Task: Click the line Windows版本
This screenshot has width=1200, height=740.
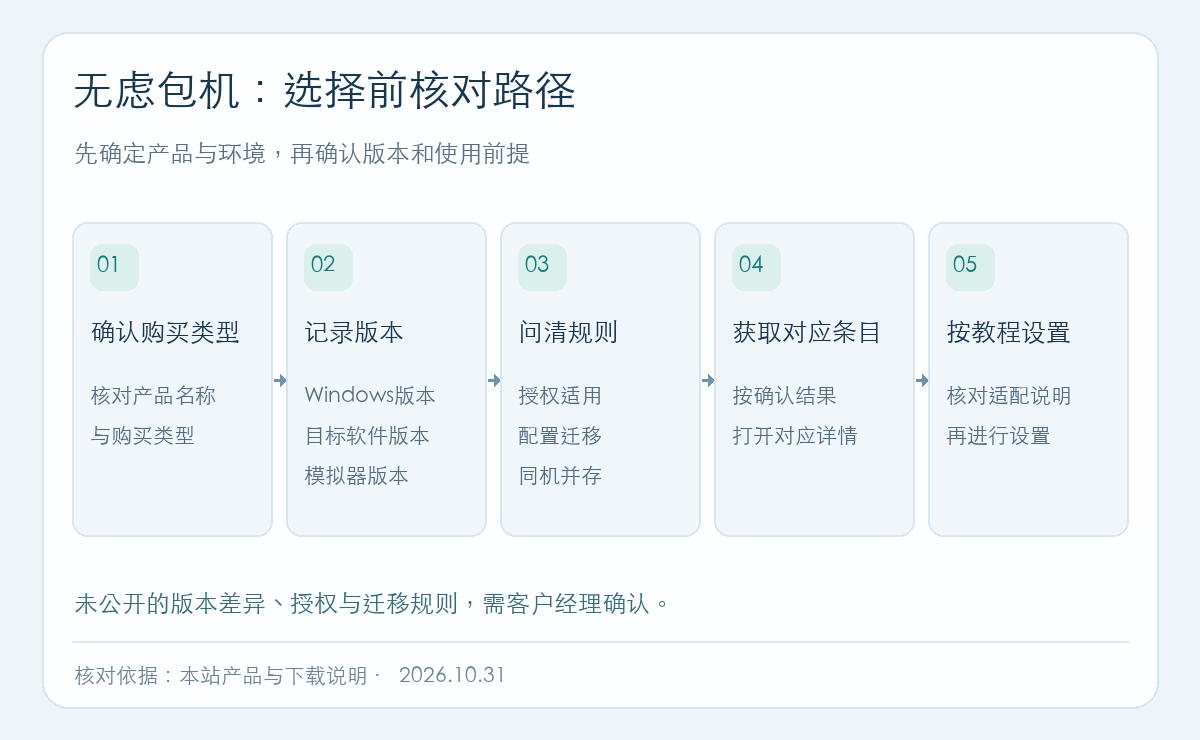Action: coord(370,395)
